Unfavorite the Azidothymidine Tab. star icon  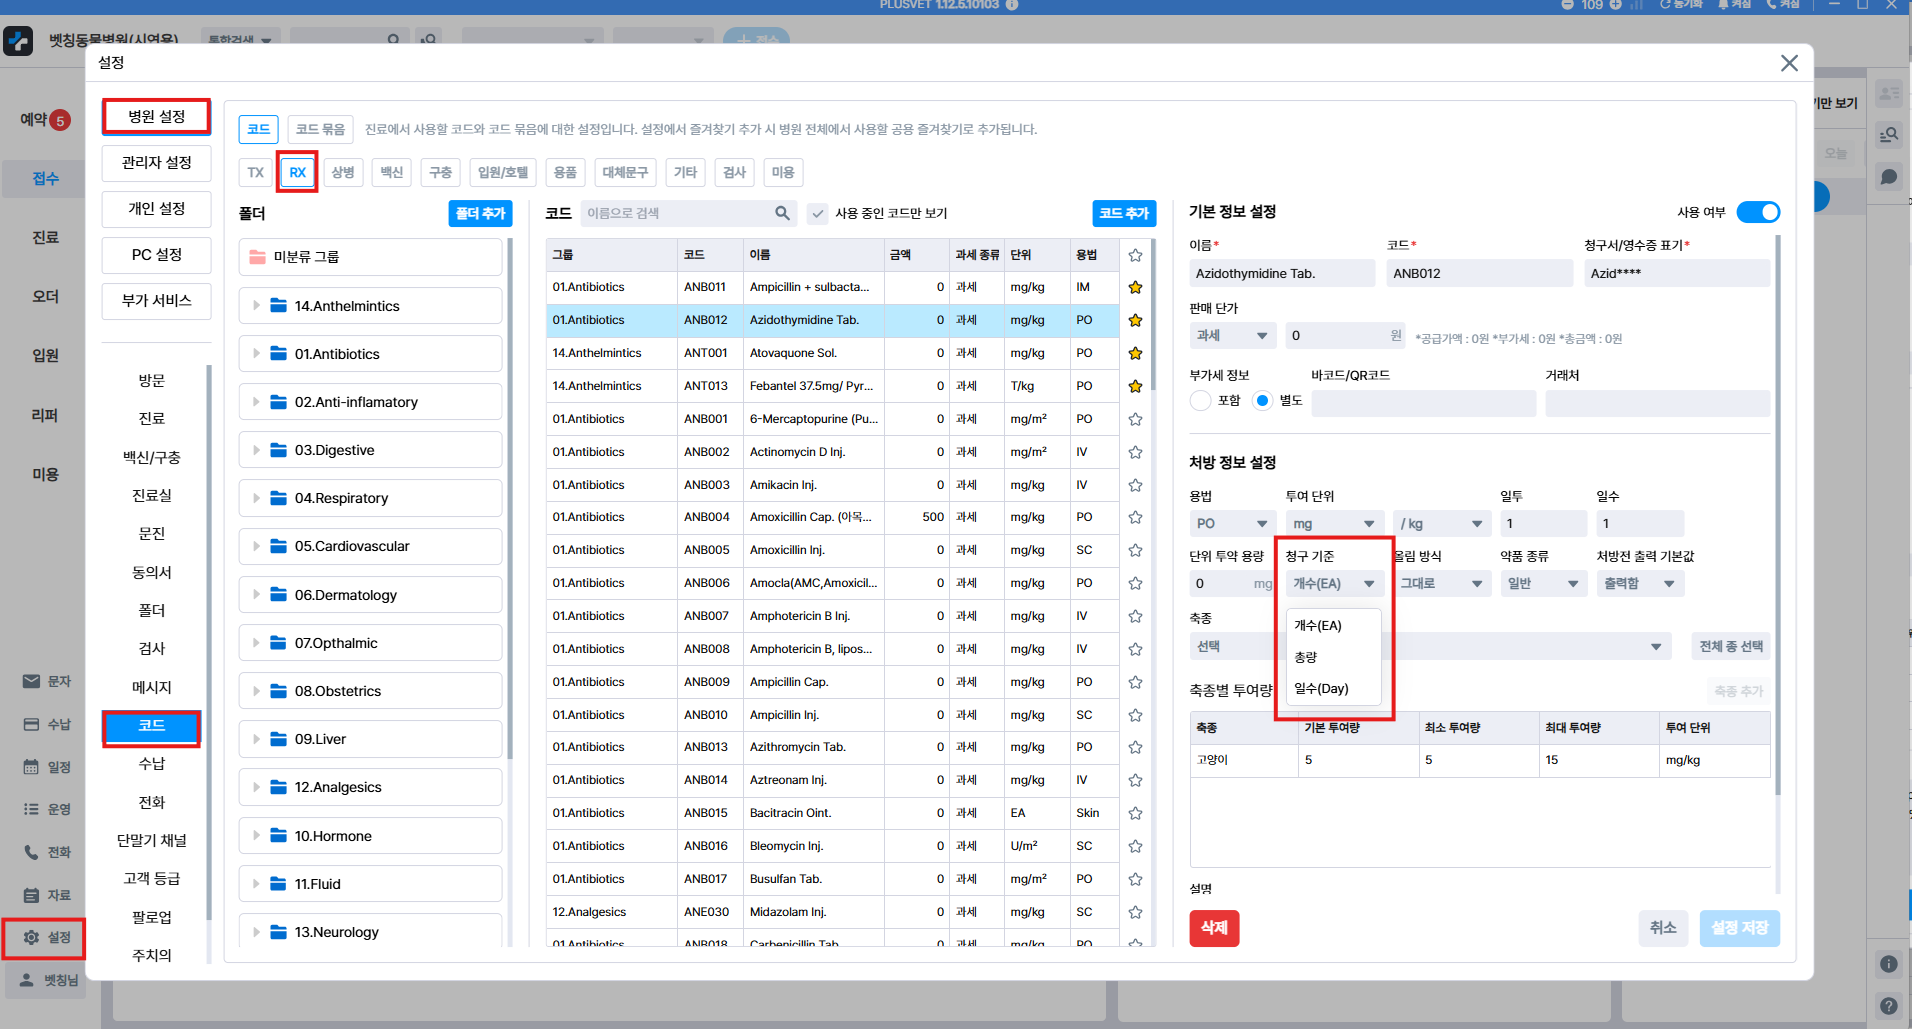click(x=1135, y=321)
